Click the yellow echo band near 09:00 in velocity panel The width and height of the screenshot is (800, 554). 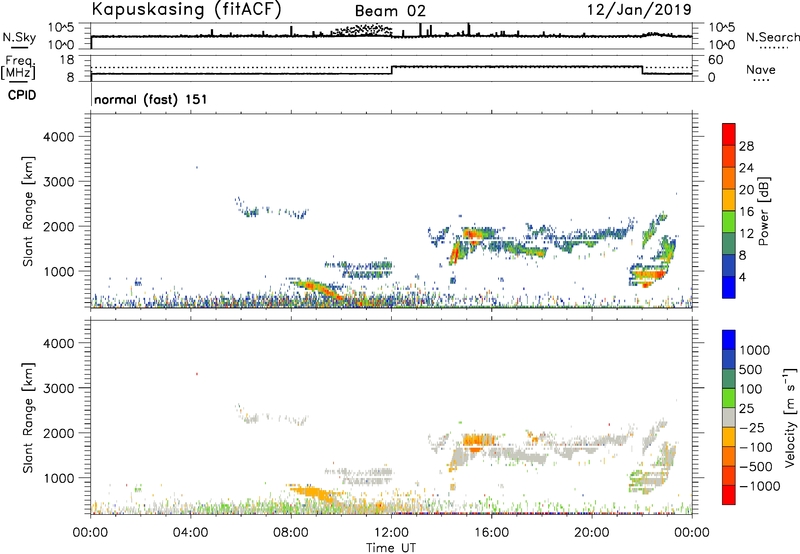[x=311, y=492]
